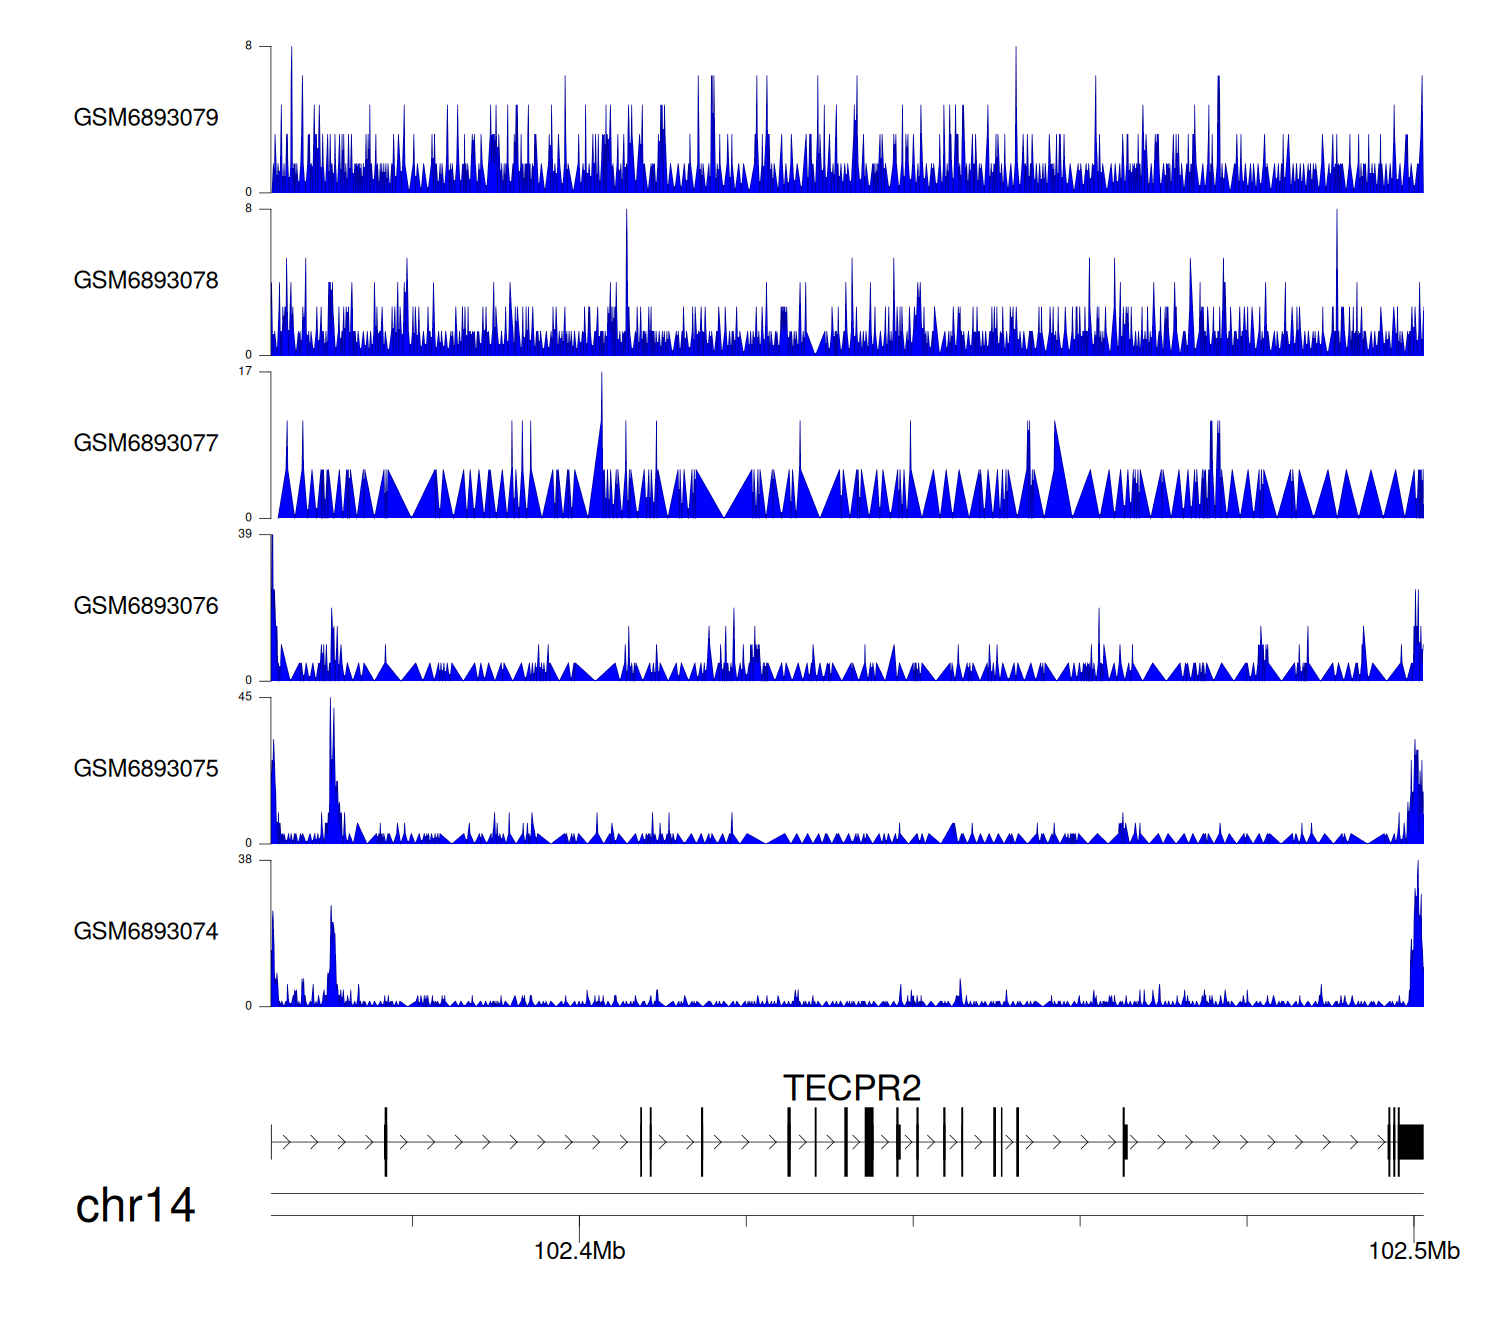Select the GSM6893074 track label

146,932
